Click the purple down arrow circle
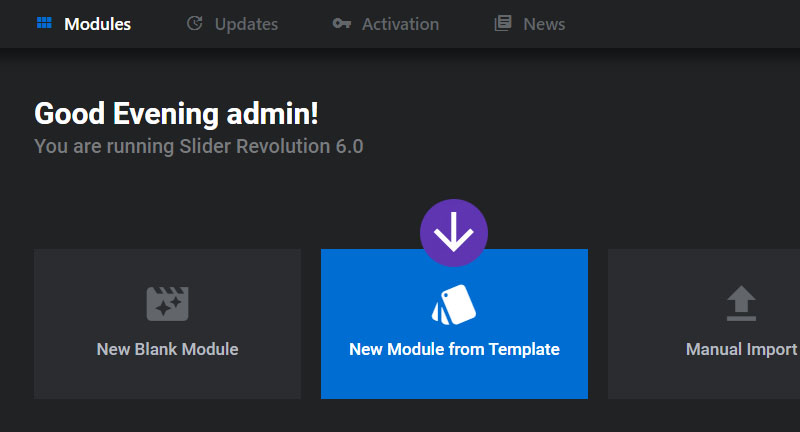The width and height of the screenshot is (800, 432). coord(454,233)
